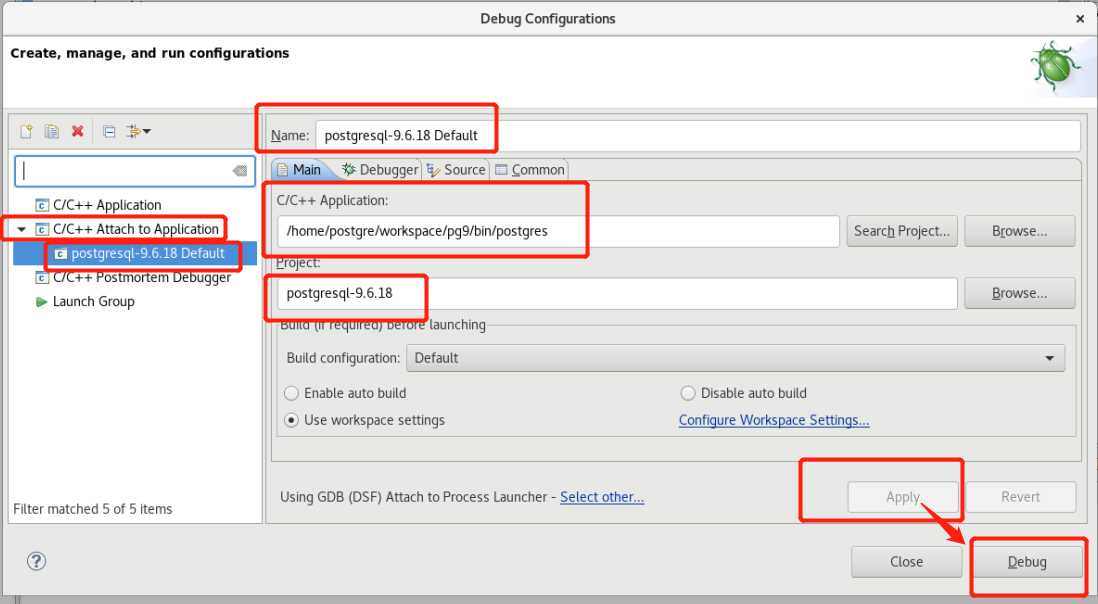Click the New launch configuration icon
Image resolution: width=1098 pixels, height=604 pixels.
click(27, 131)
